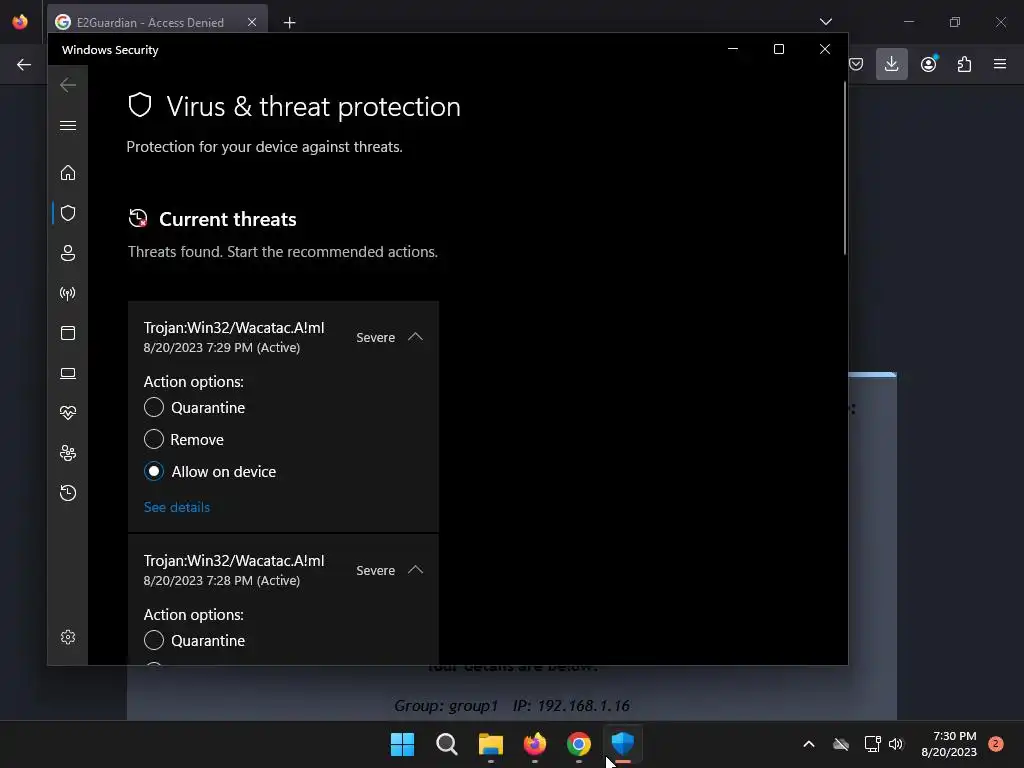Select Allow on device option

153,472
